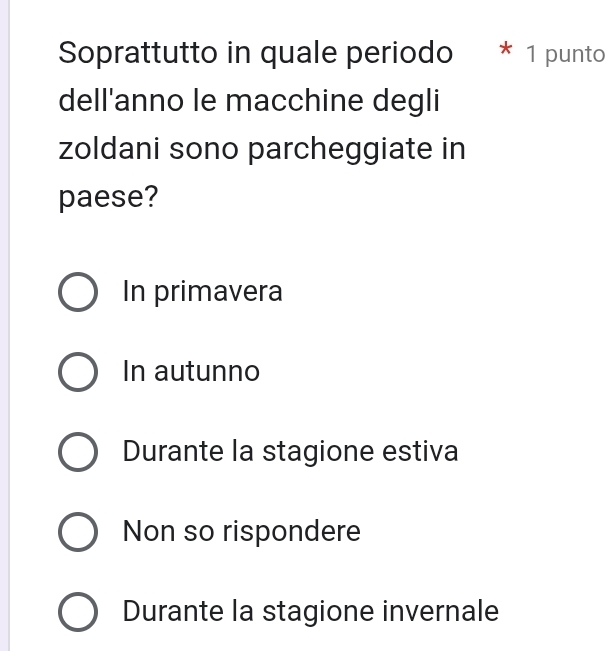Tick the Durante la stagione estiva radio circle
This screenshot has height=651, width=616.
(x=79, y=452)
